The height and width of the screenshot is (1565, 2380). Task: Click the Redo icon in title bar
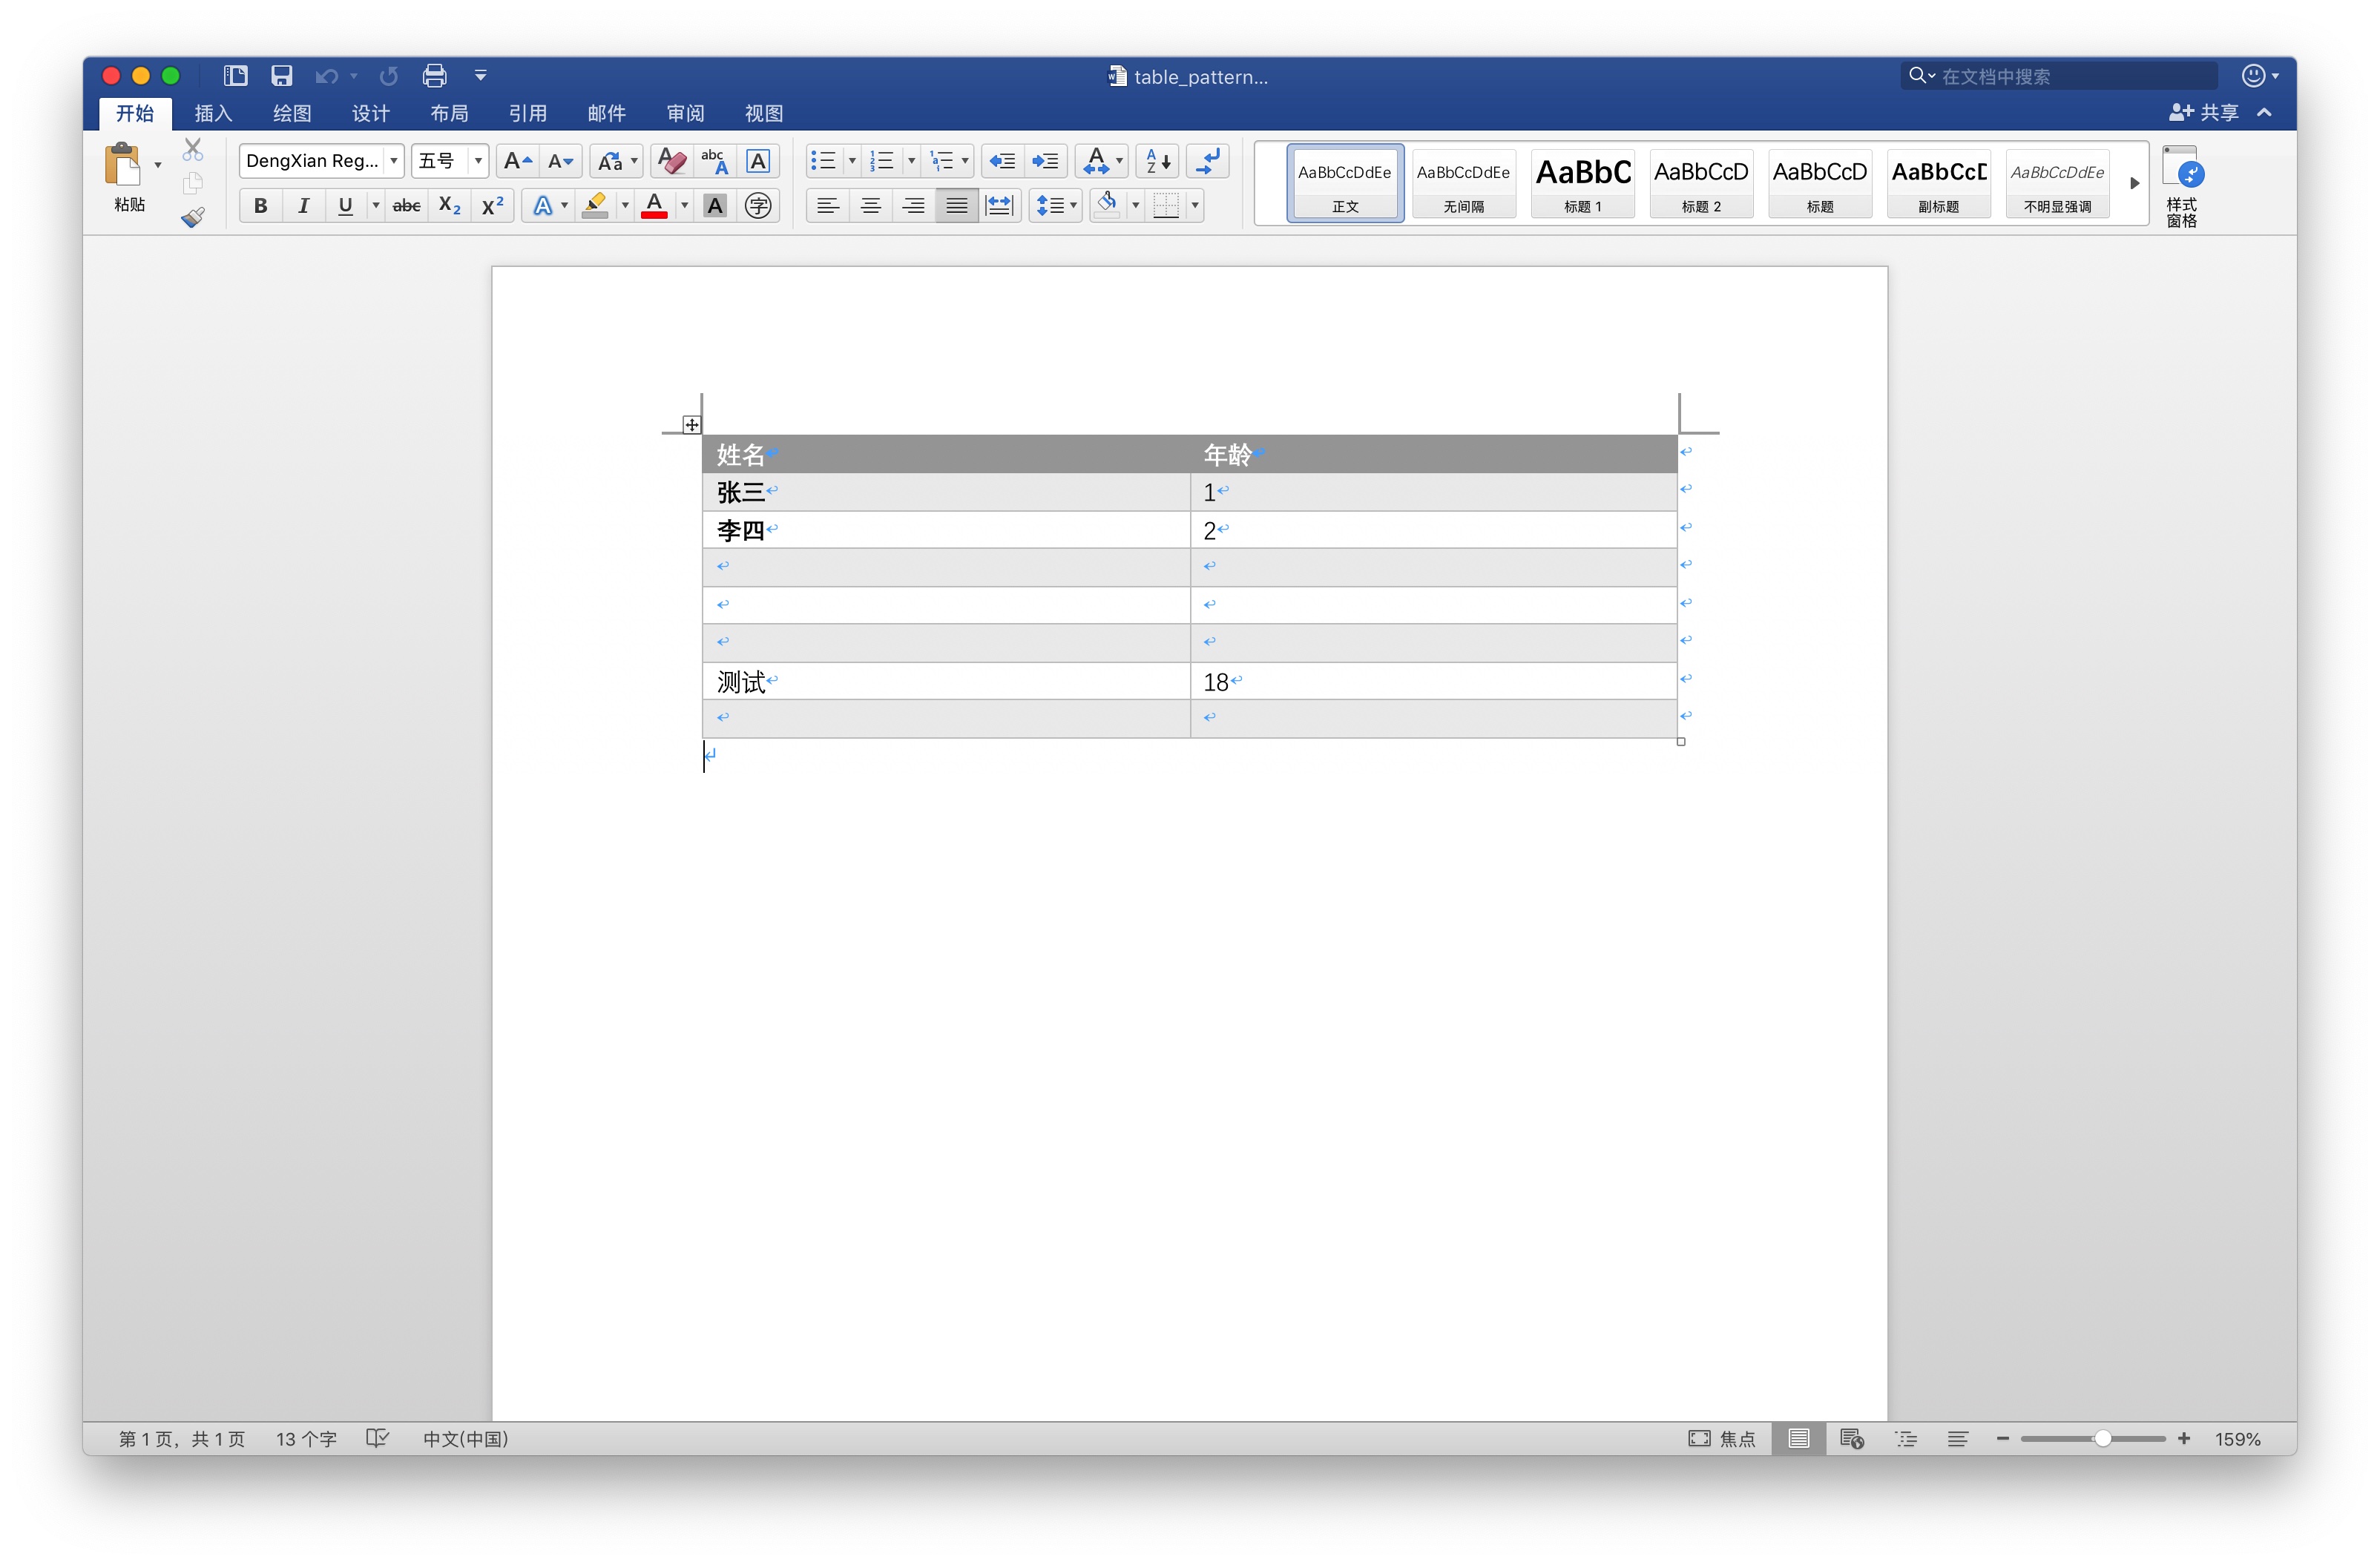point(389,76)
